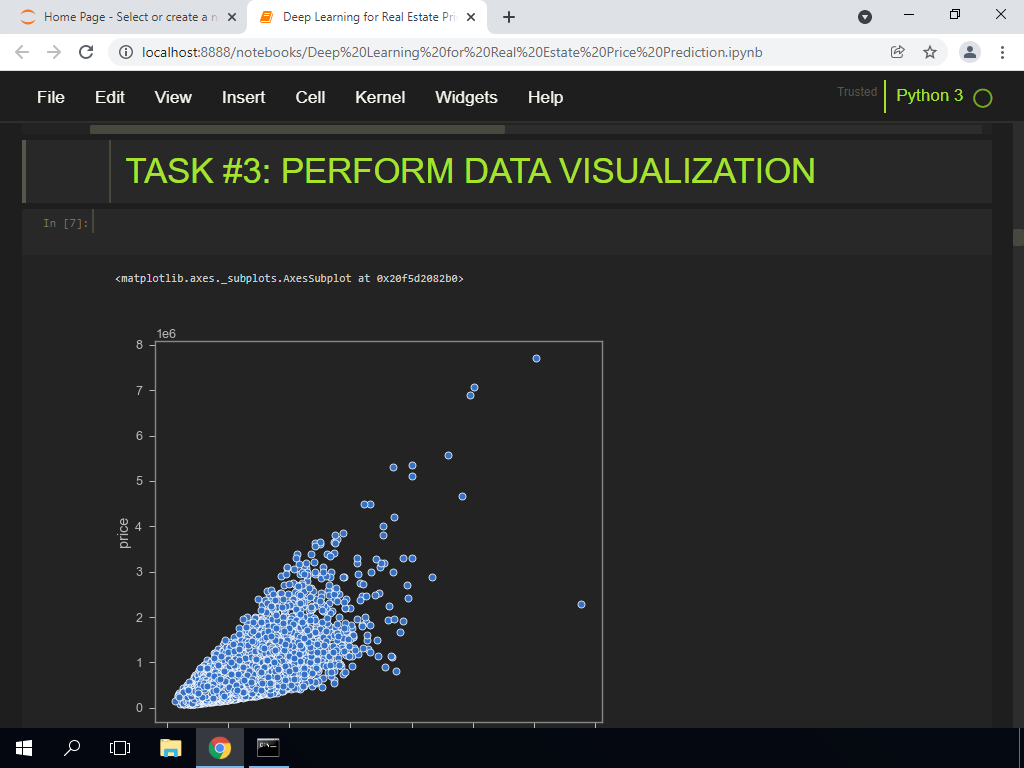Click the horizontal scrollbar above the heading
The image size is (1024, 768).
[297, 129]
